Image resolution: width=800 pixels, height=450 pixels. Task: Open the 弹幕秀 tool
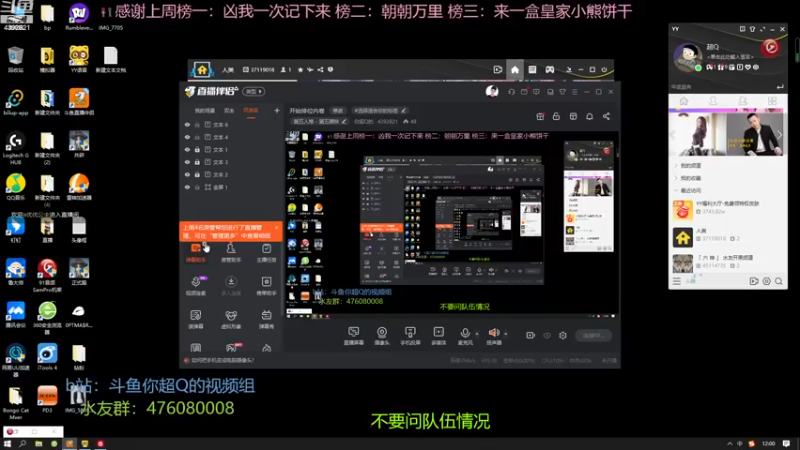[x=266, y=319]
